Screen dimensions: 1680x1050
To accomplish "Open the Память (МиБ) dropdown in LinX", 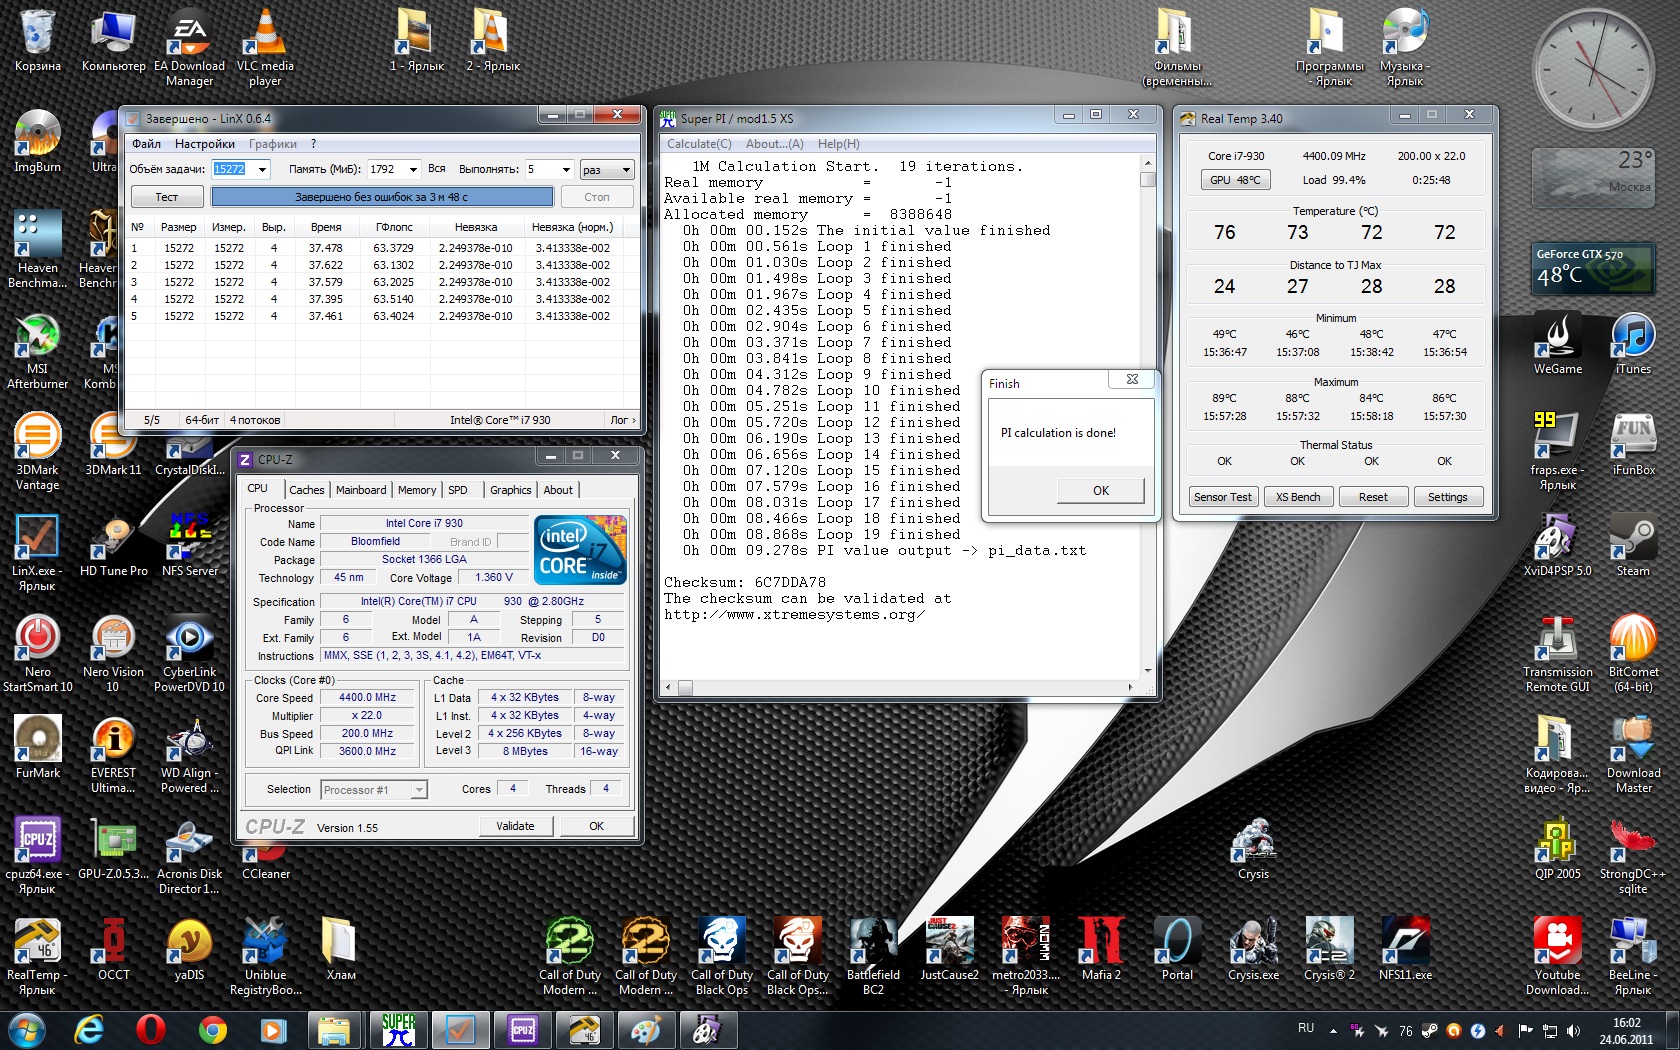I will click(x=412, y=170).
